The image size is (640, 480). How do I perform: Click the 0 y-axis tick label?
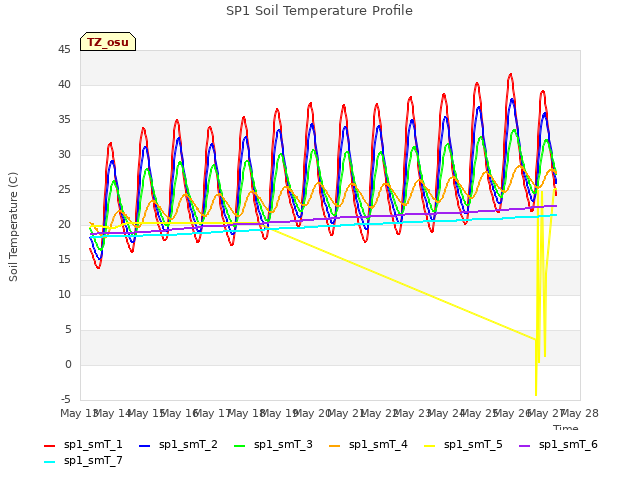68,364
